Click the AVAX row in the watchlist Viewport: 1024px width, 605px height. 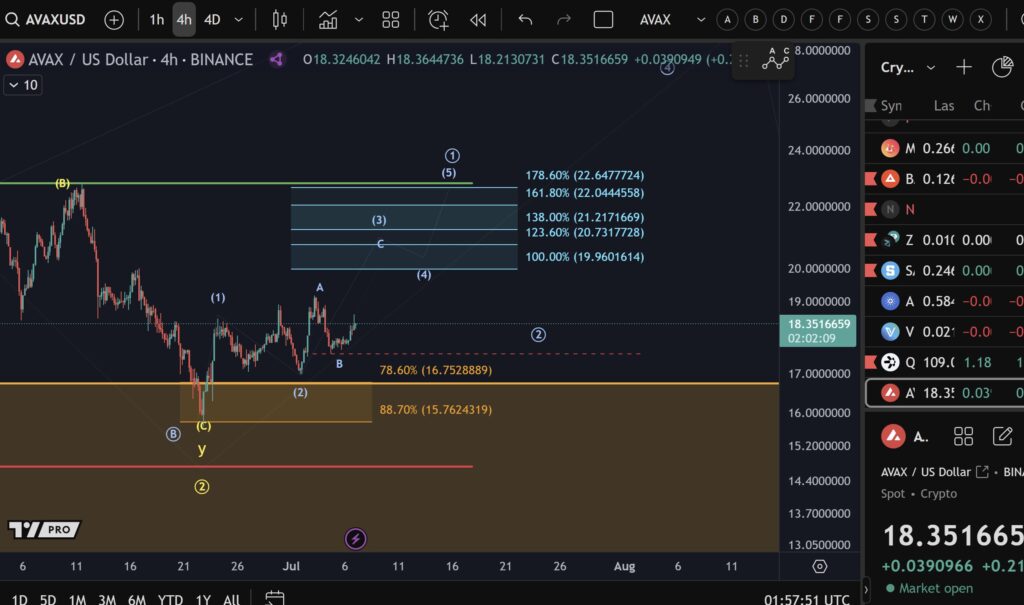(945, 393)
